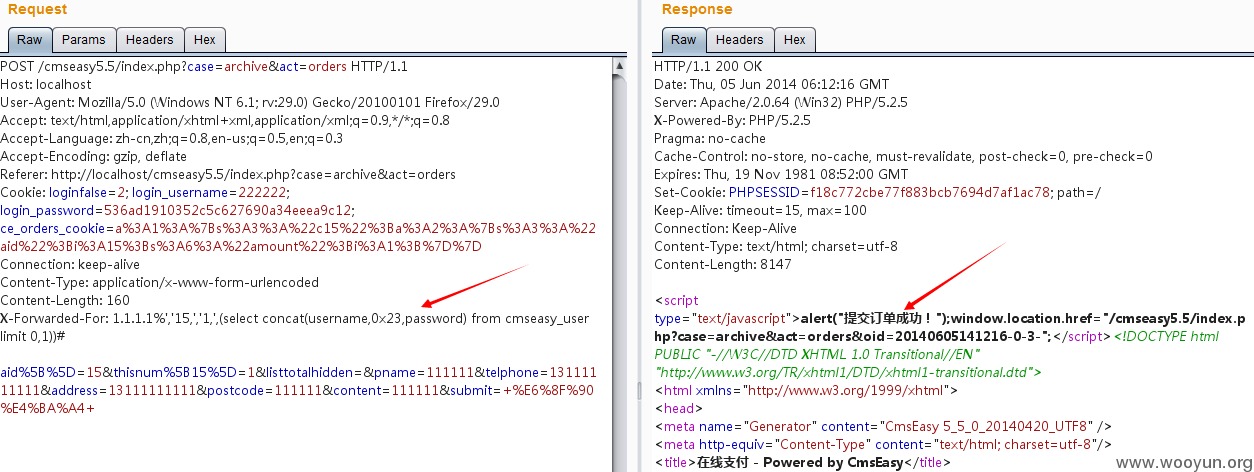Click the response 'Content-Length: 8147' line
The height and width of the screenshot is (472, 1254).
pos(723,265)
